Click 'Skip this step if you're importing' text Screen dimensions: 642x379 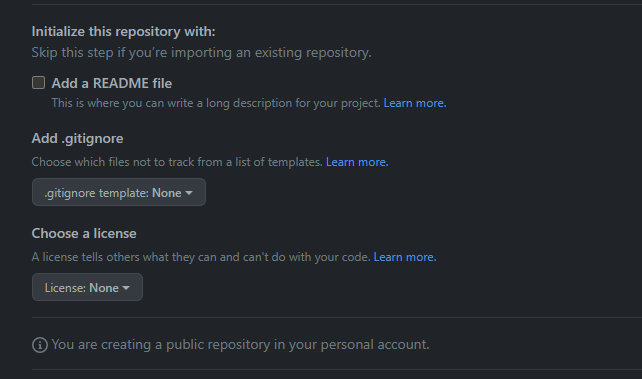click(x=201, y=53)
